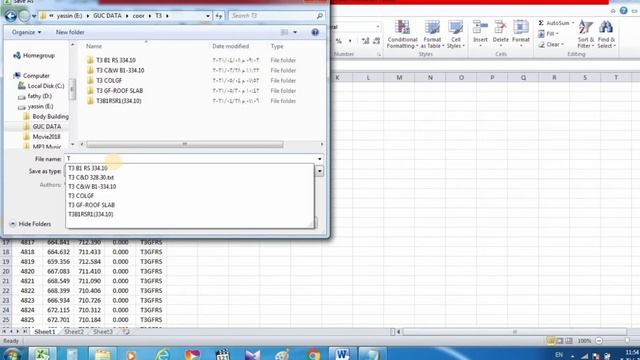
Task: Open the Number Format combo box
Action: 355,27
